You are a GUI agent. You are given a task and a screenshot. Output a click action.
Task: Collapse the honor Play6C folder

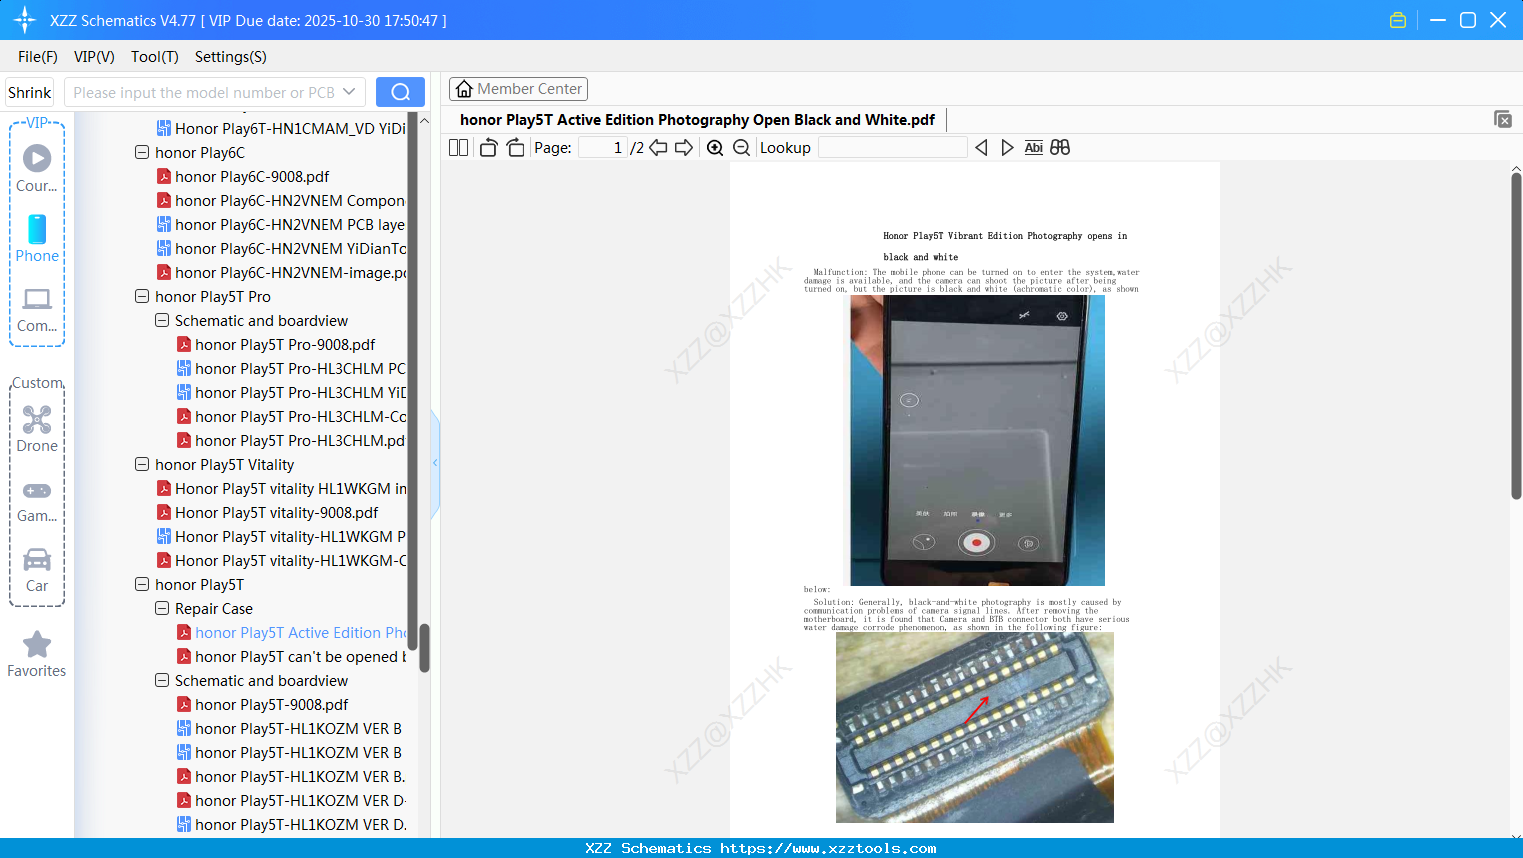click(142, 152)
